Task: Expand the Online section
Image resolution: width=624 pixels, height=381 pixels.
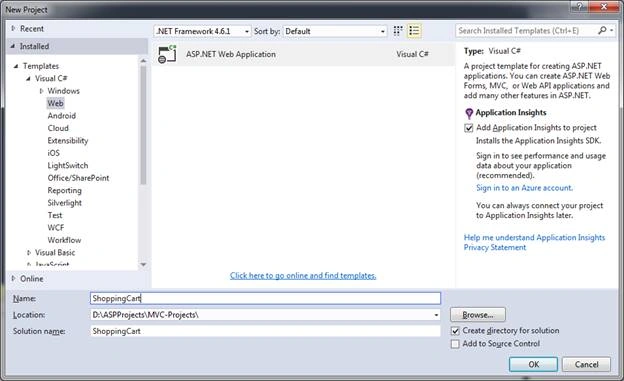Action: tap(13, 279)
